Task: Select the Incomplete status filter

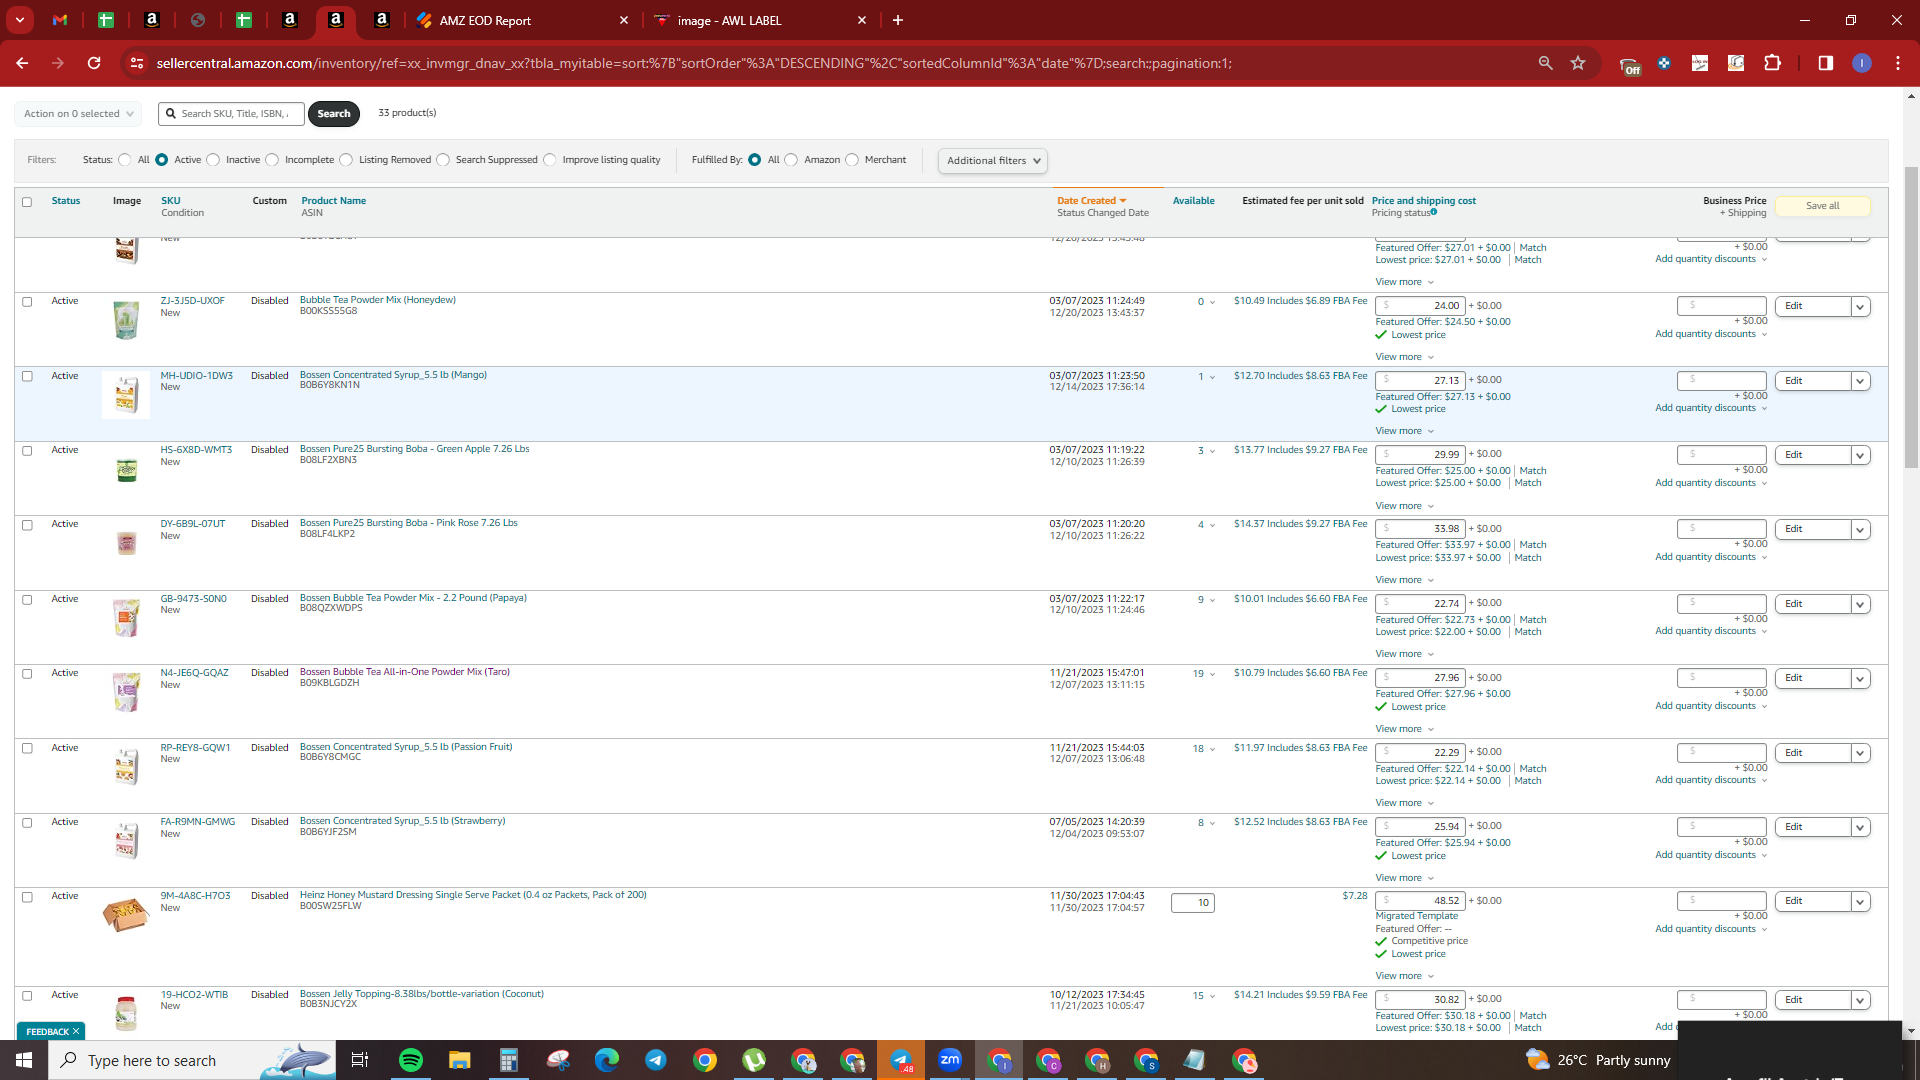Action: [x=272, y=160]
